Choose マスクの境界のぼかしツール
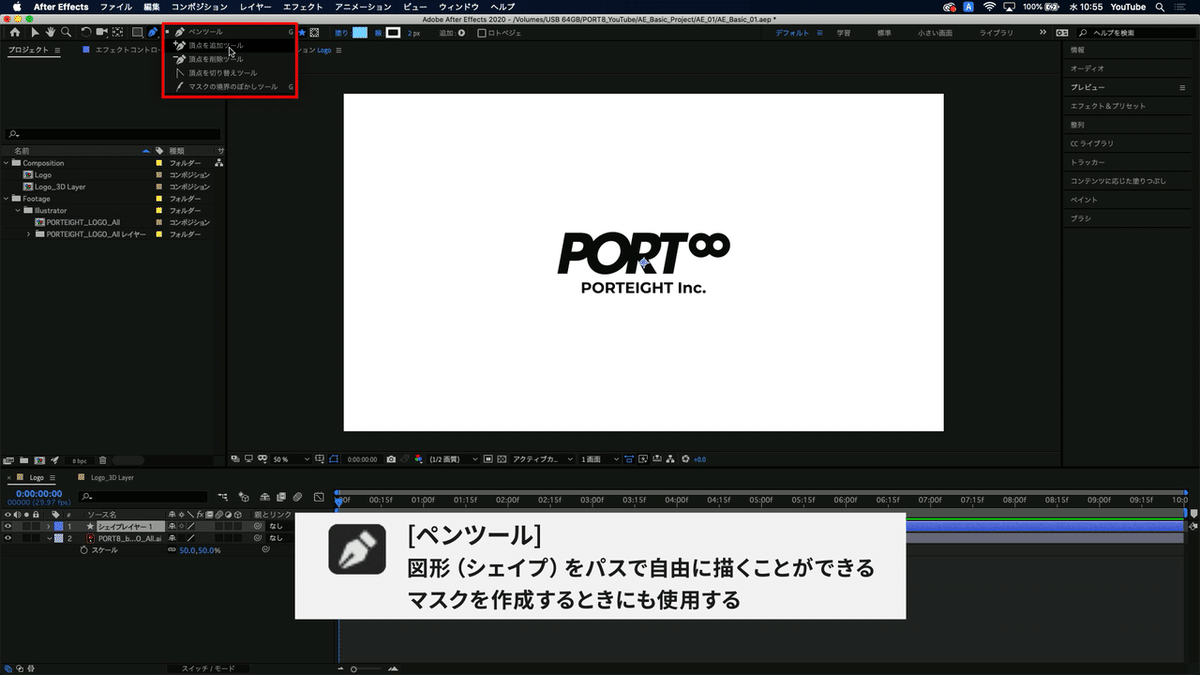Screen dimensions: 1200x675 pyautogui.click(x=229, y=87)
